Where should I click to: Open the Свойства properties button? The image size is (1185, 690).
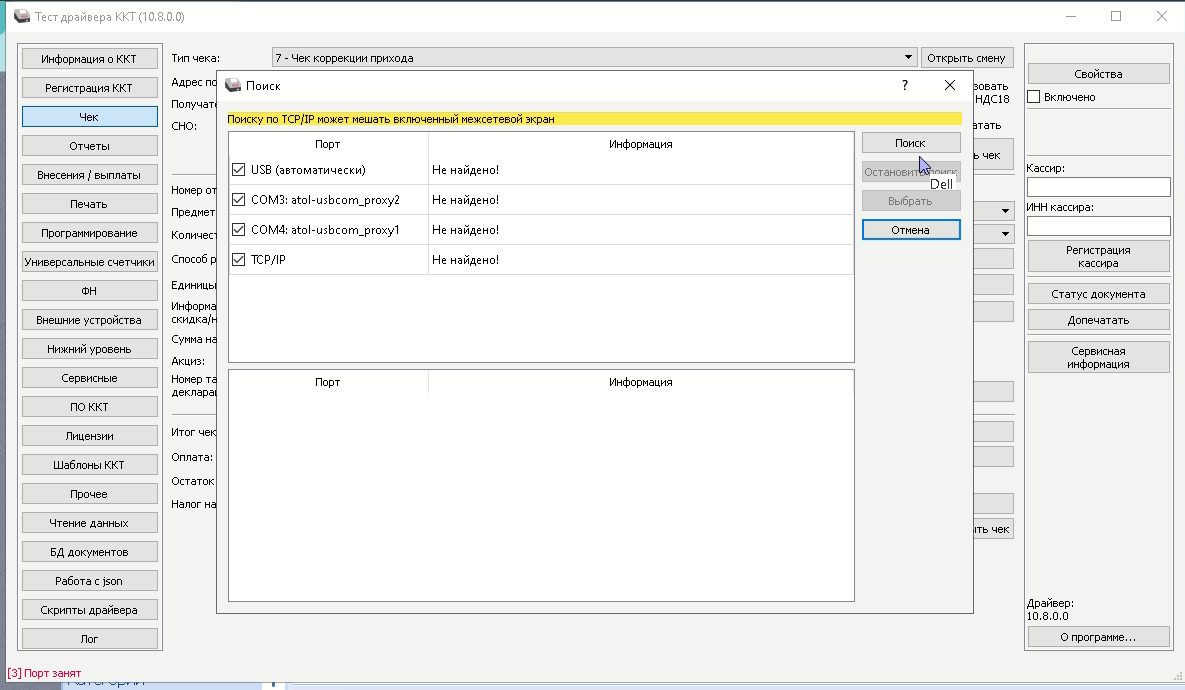coord(1098,74)
